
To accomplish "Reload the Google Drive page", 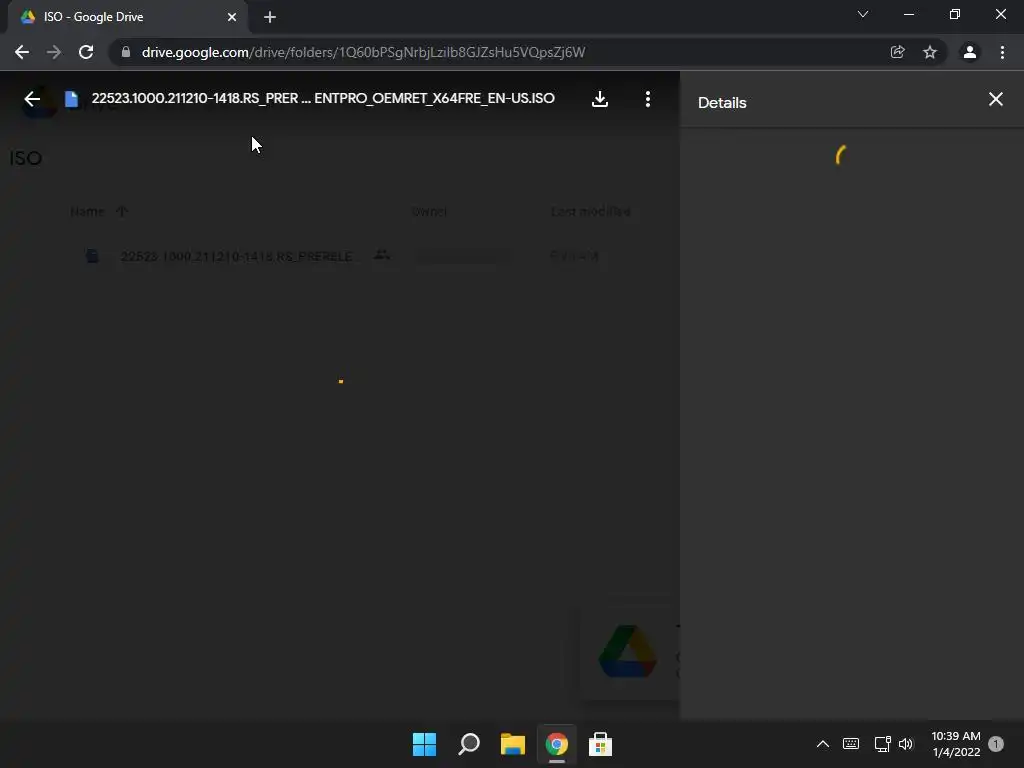I will (x=86, y=52).
